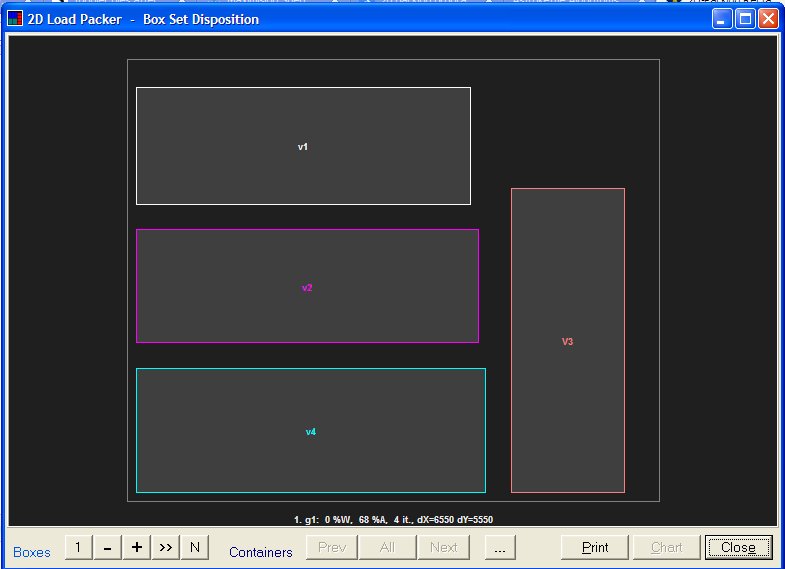Click the Next containers button

(x=444, y=547)
